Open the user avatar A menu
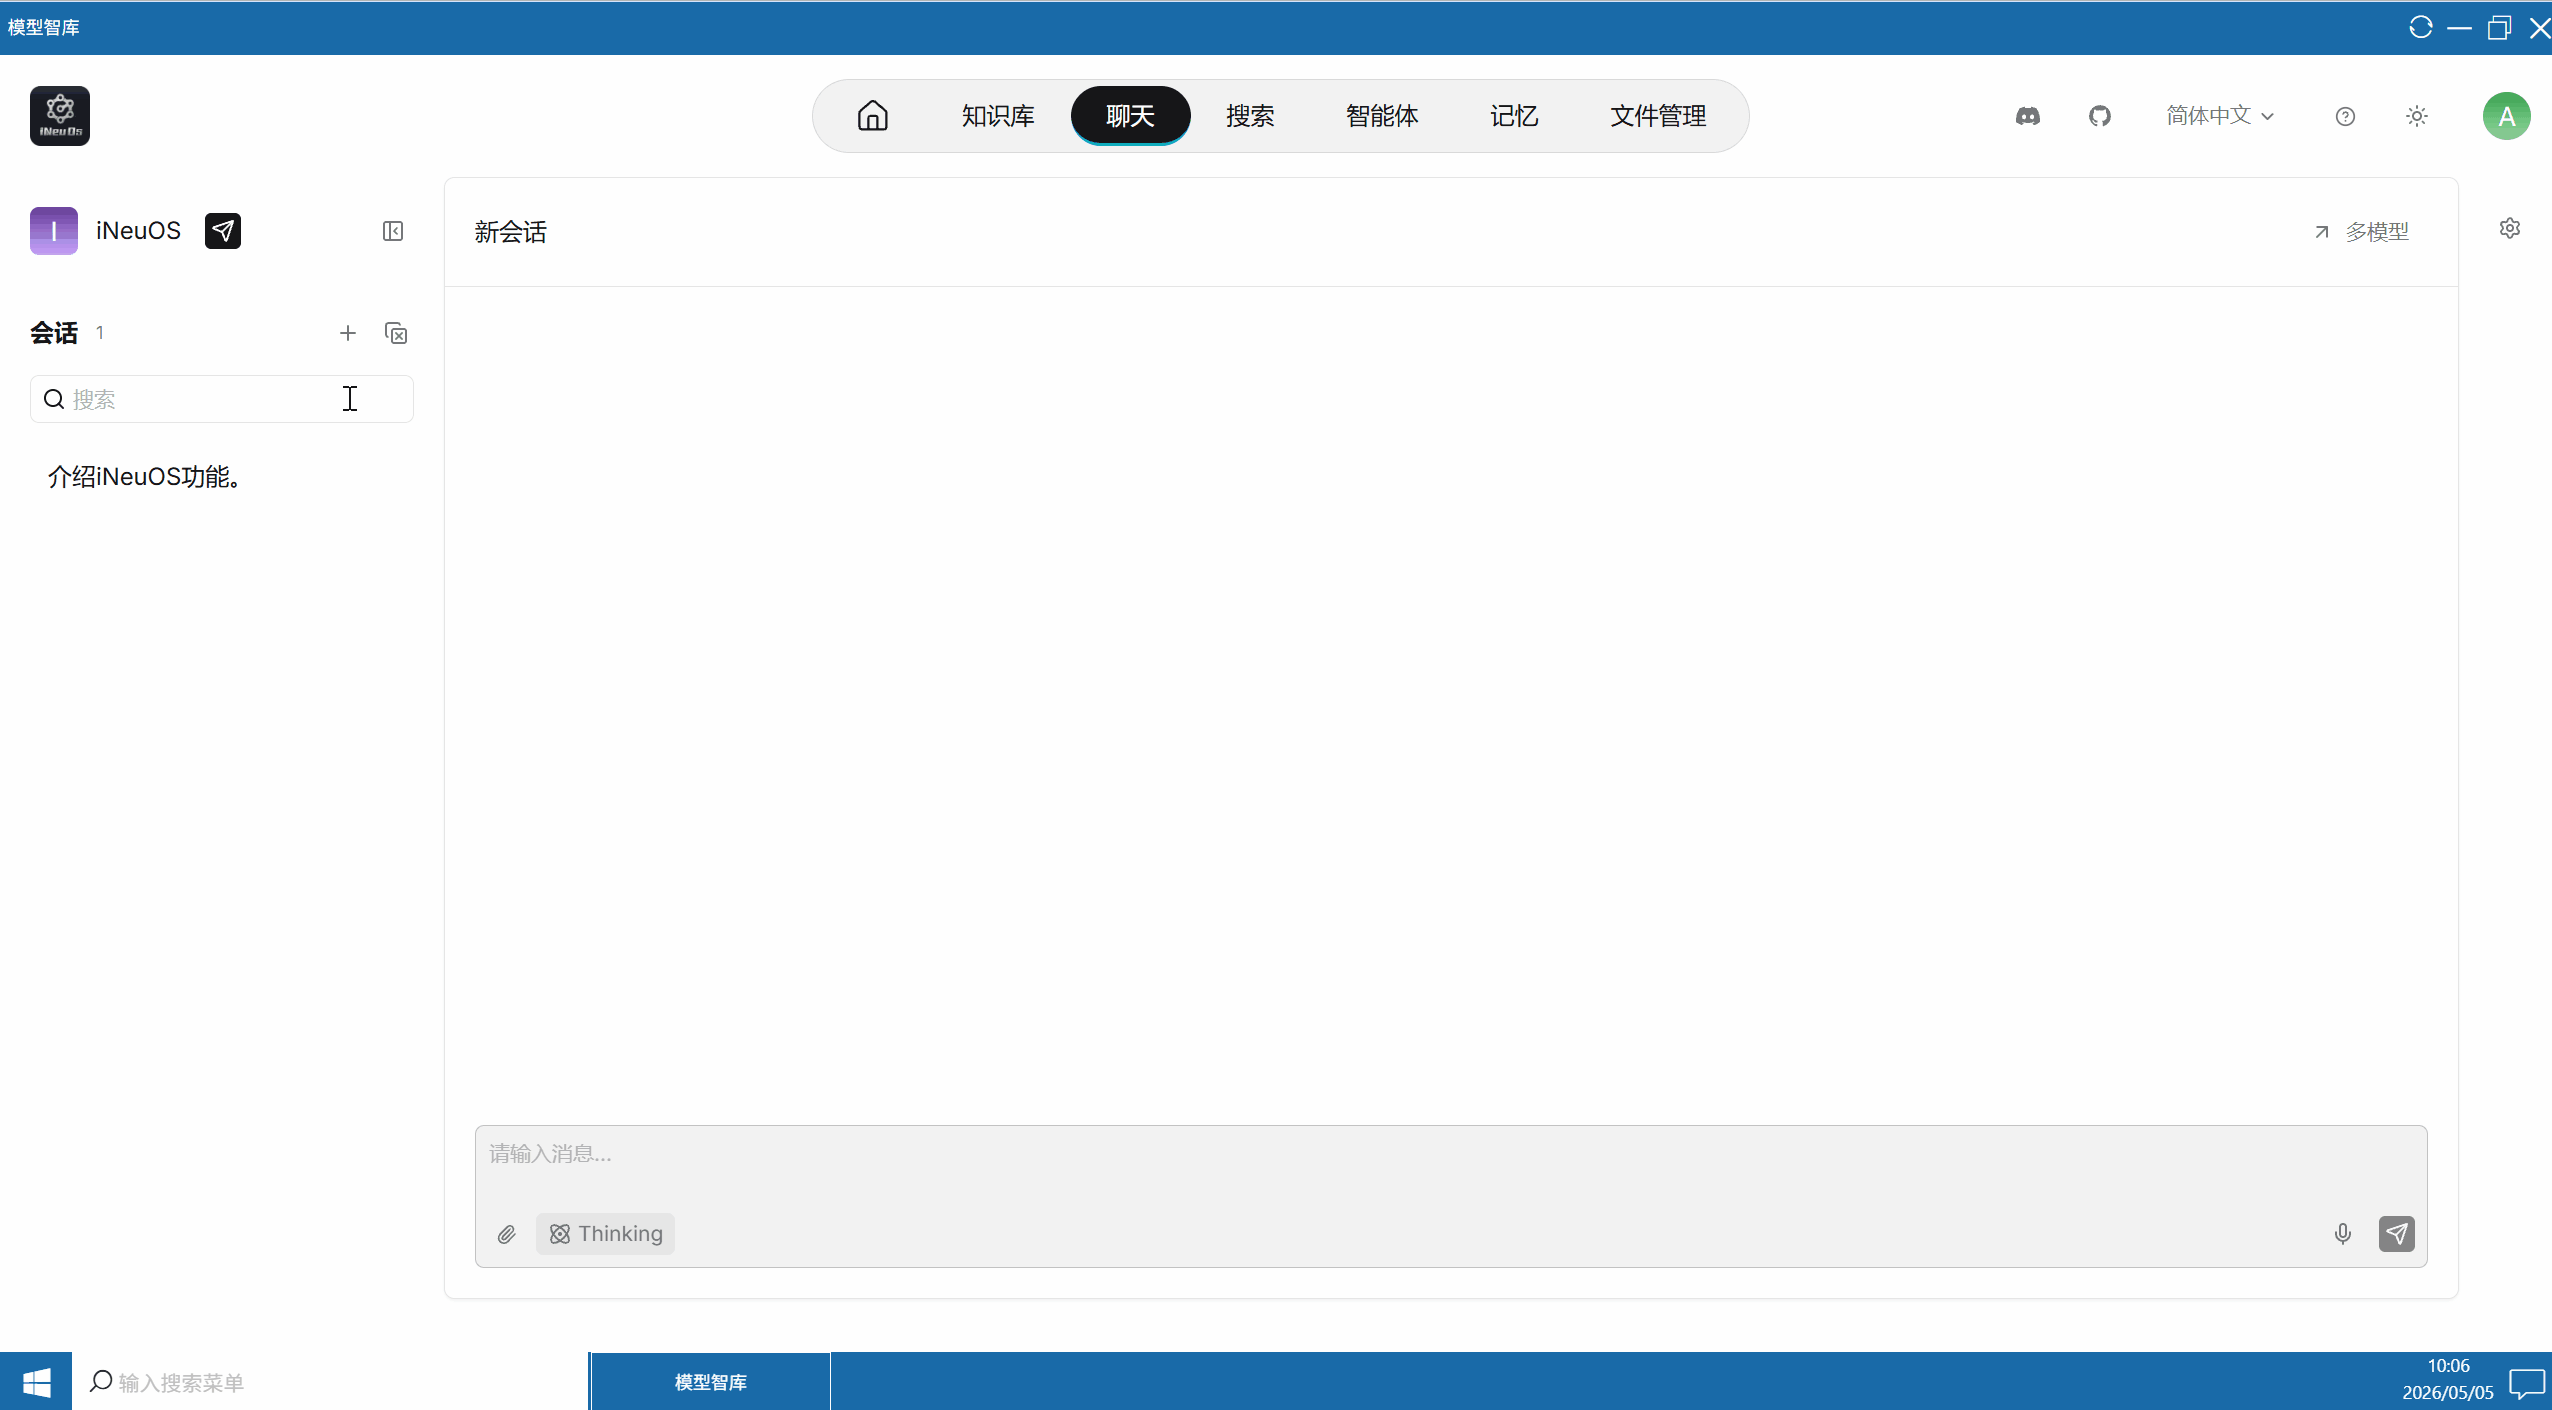The height and width of the screenshot is (1410, 2552). coord(2506,116)
